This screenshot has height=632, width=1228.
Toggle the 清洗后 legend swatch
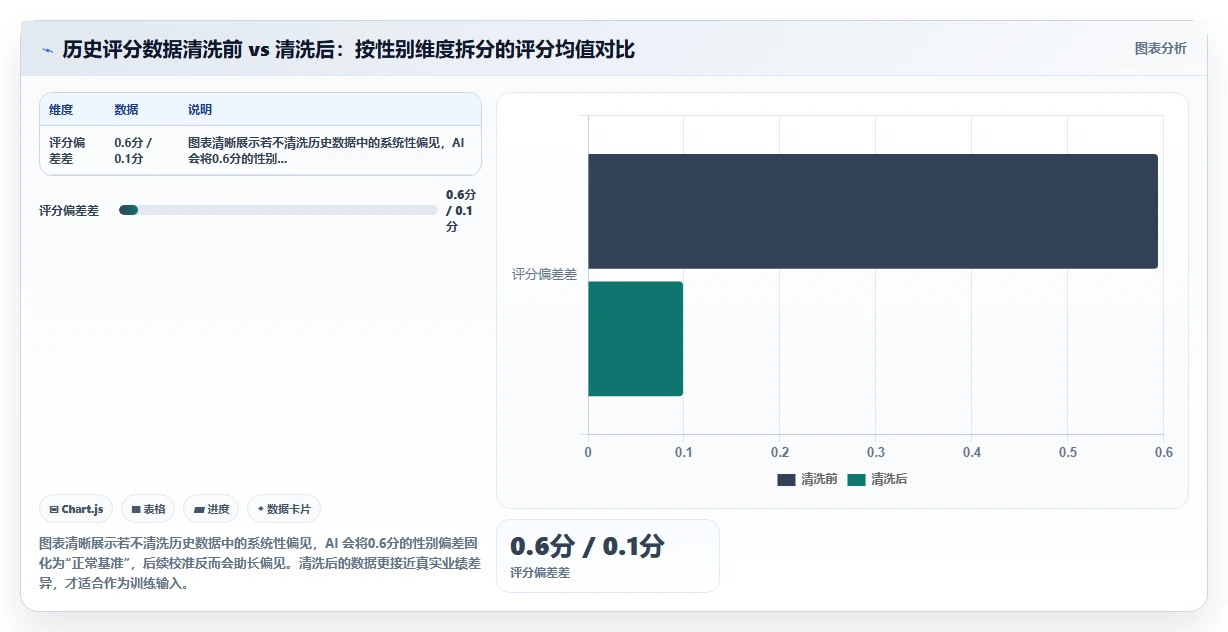pos(856,480)
